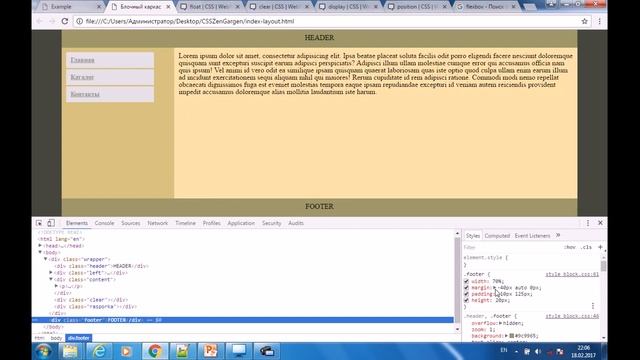Toggle the .cls class editor button
640x360 pixels.
coord(586,247)
